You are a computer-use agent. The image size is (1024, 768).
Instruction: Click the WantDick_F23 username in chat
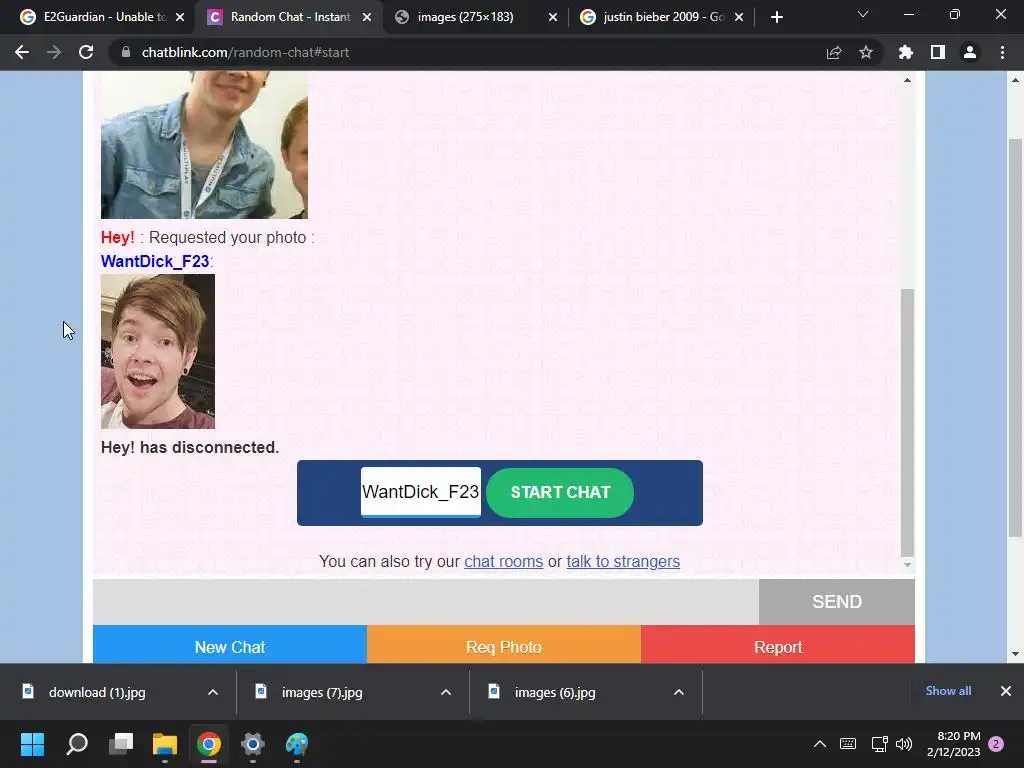155,261
